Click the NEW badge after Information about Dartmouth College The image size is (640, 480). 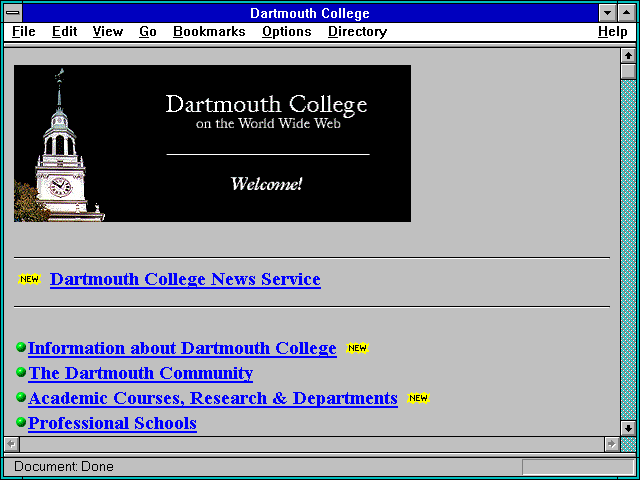click(x=357, y=348)
